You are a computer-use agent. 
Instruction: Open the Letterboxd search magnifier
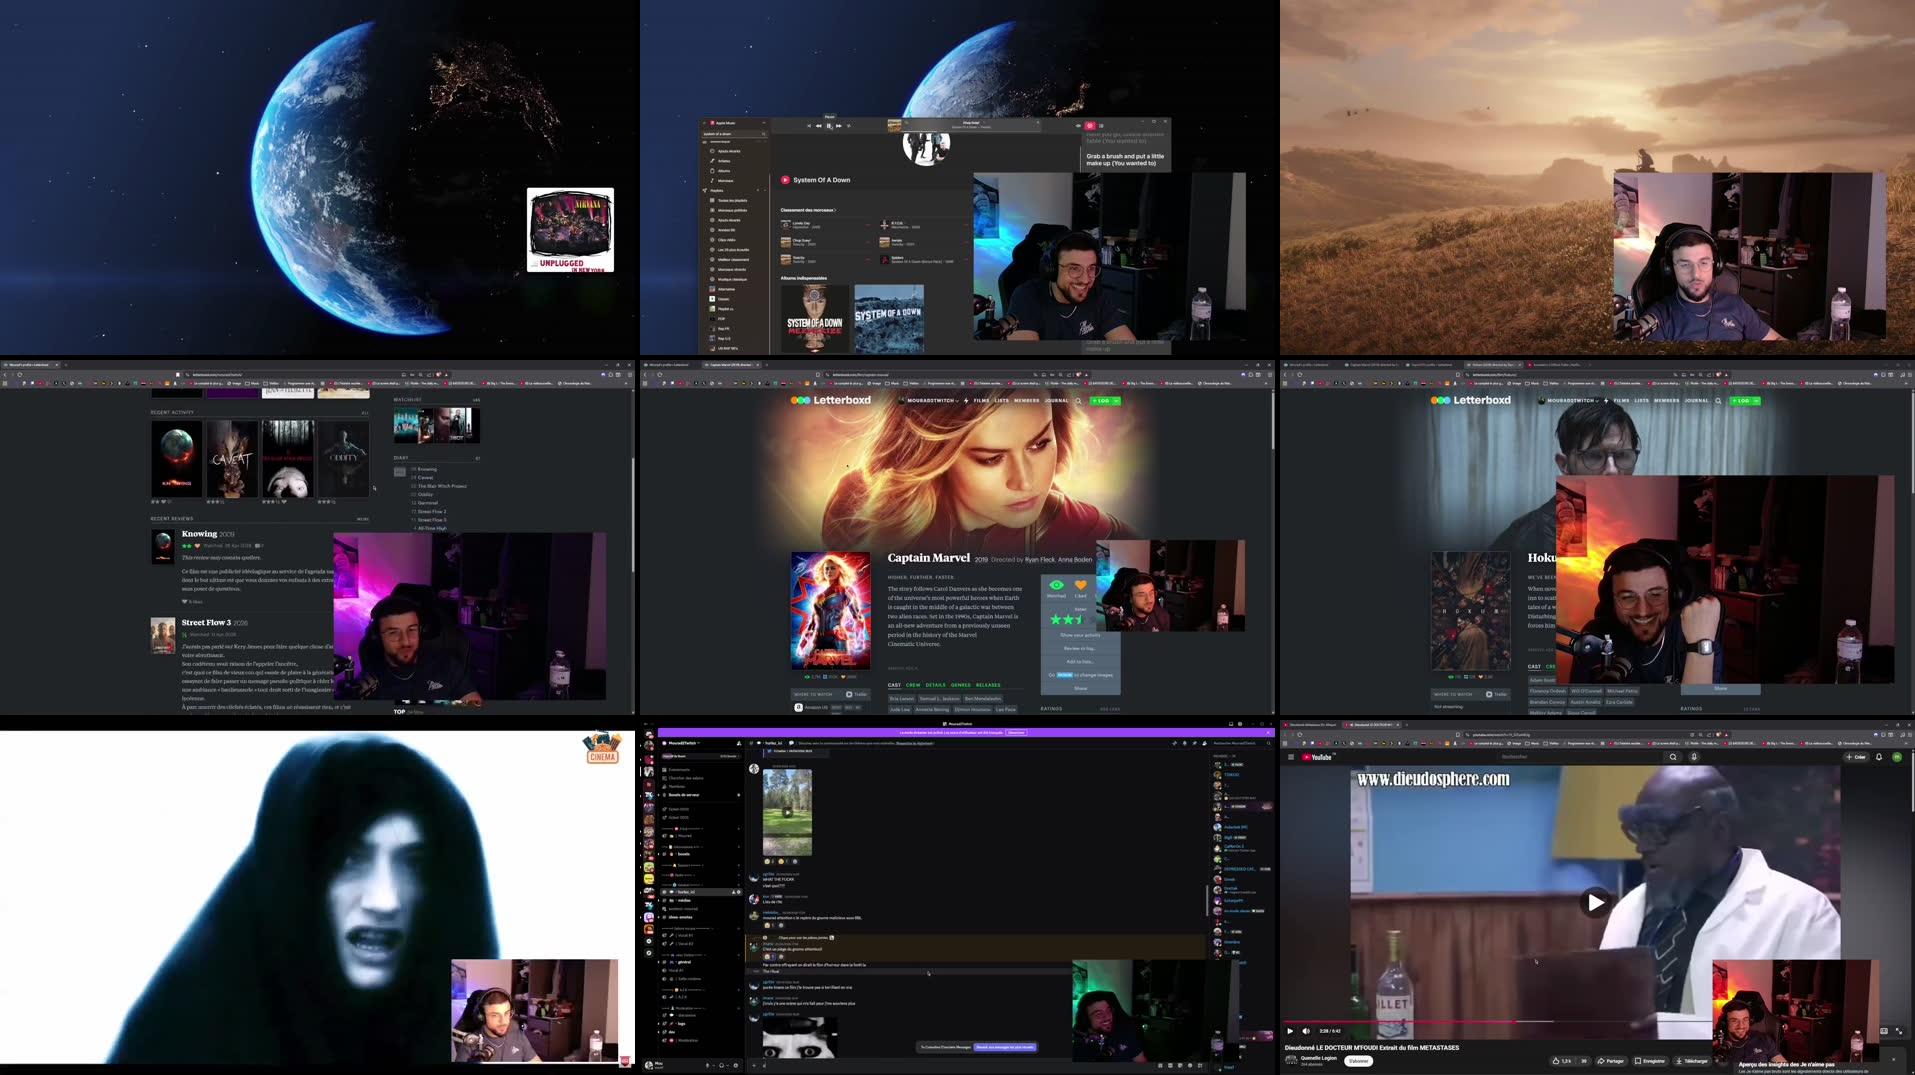click(x=1077, y=401)
